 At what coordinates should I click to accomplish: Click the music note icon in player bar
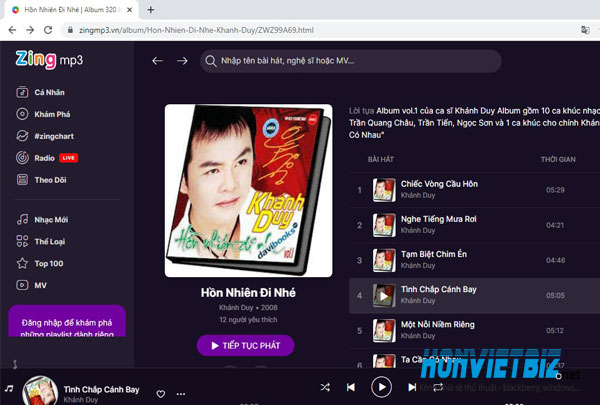click(9, 389)
